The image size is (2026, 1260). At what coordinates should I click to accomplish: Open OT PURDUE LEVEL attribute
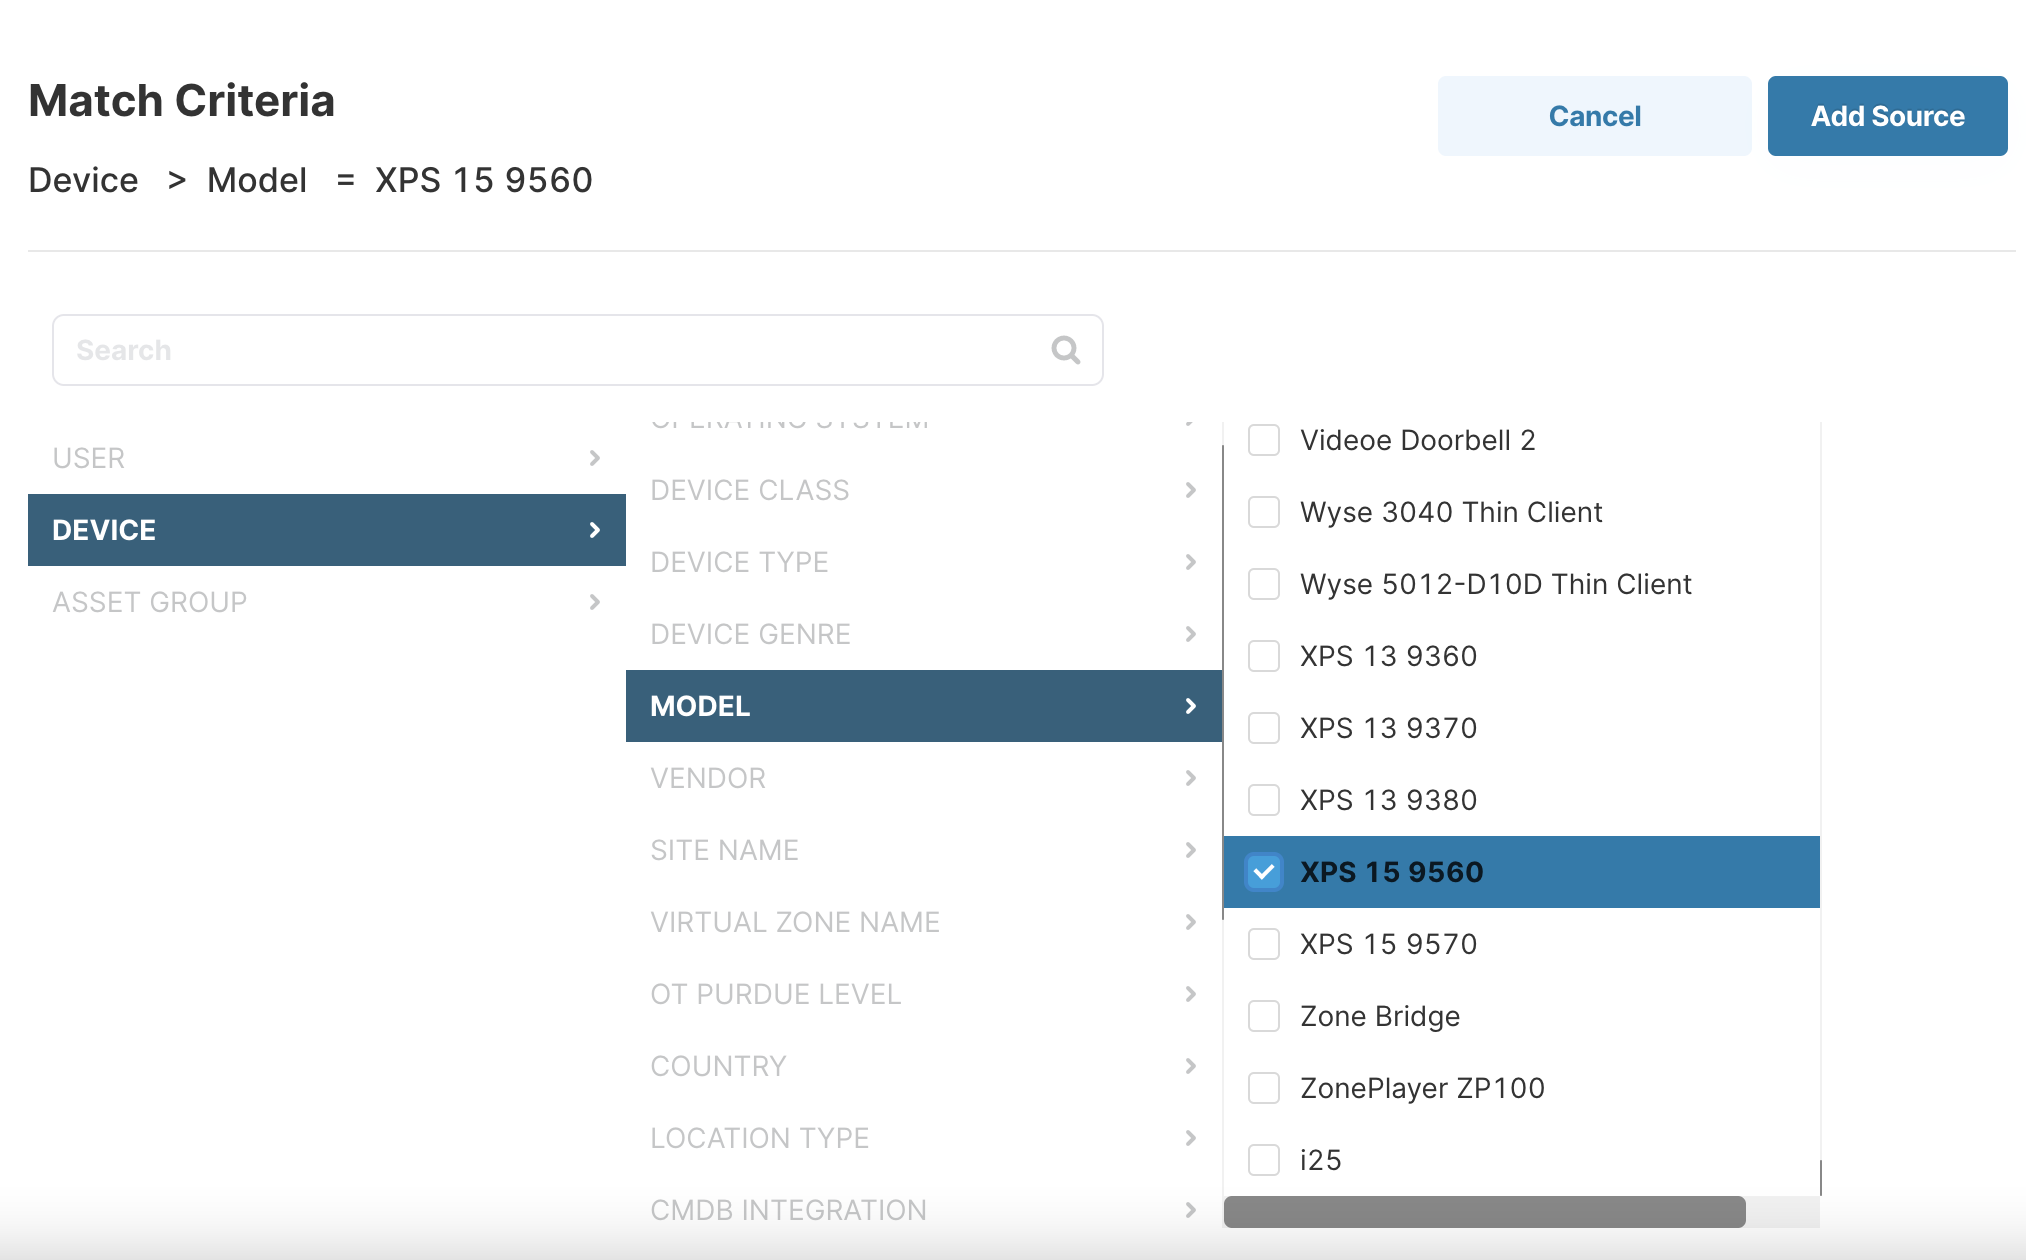point(923,994)
